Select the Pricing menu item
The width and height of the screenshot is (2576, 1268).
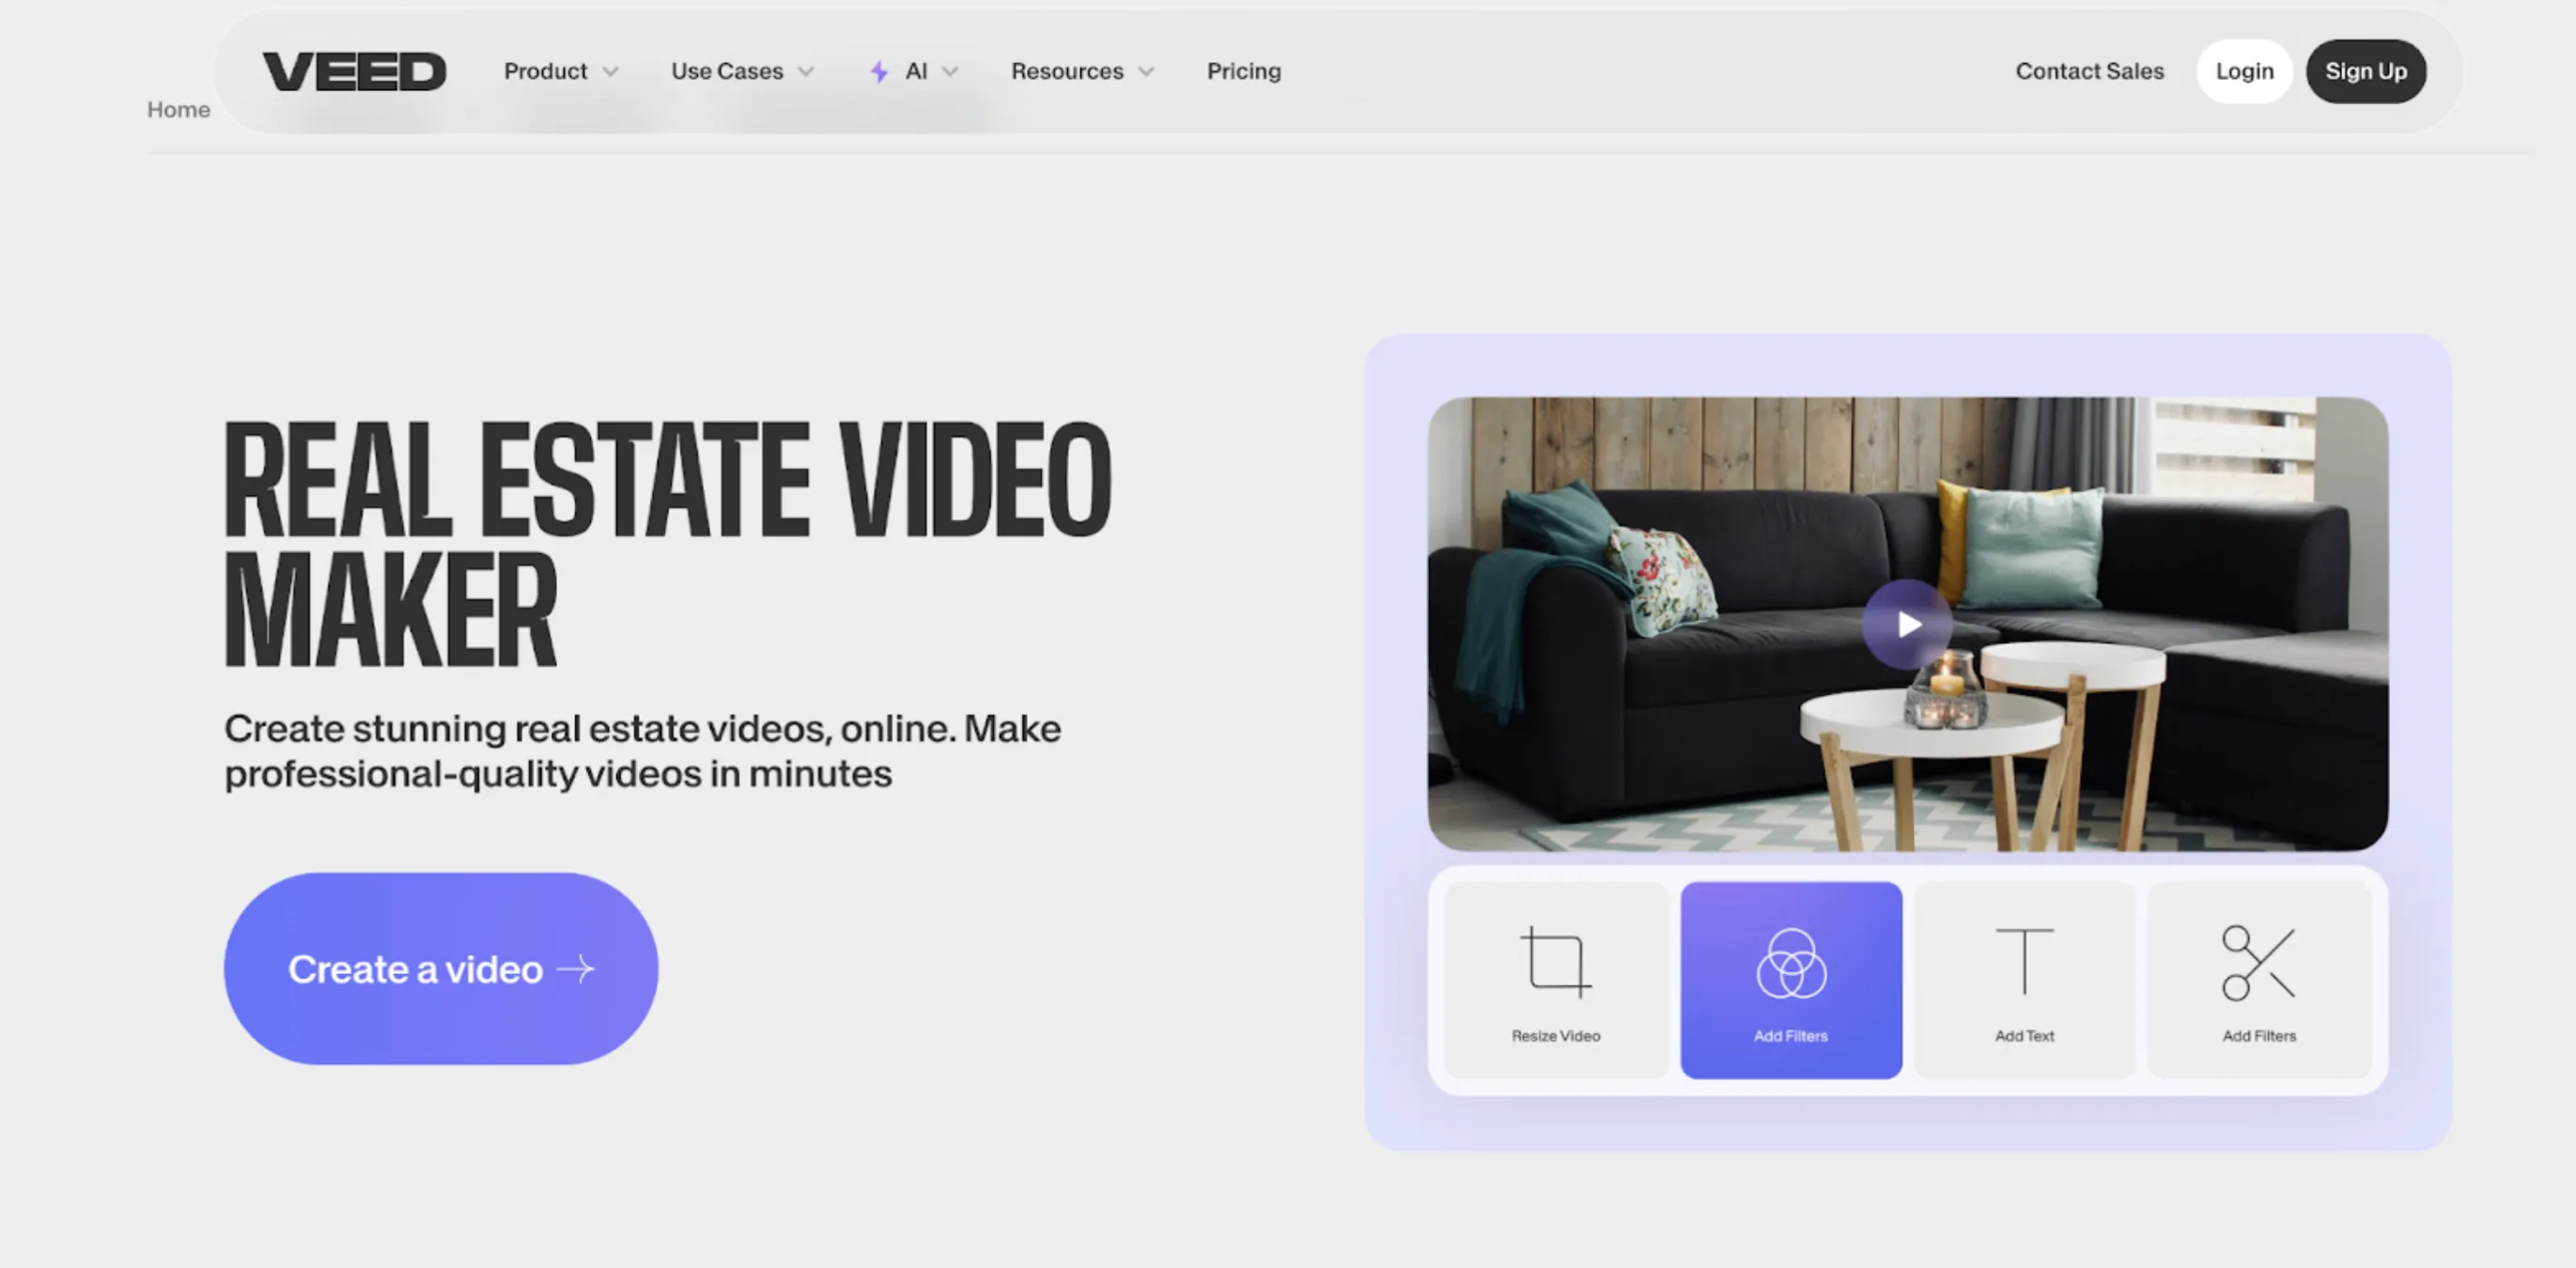coord(1243,71)
